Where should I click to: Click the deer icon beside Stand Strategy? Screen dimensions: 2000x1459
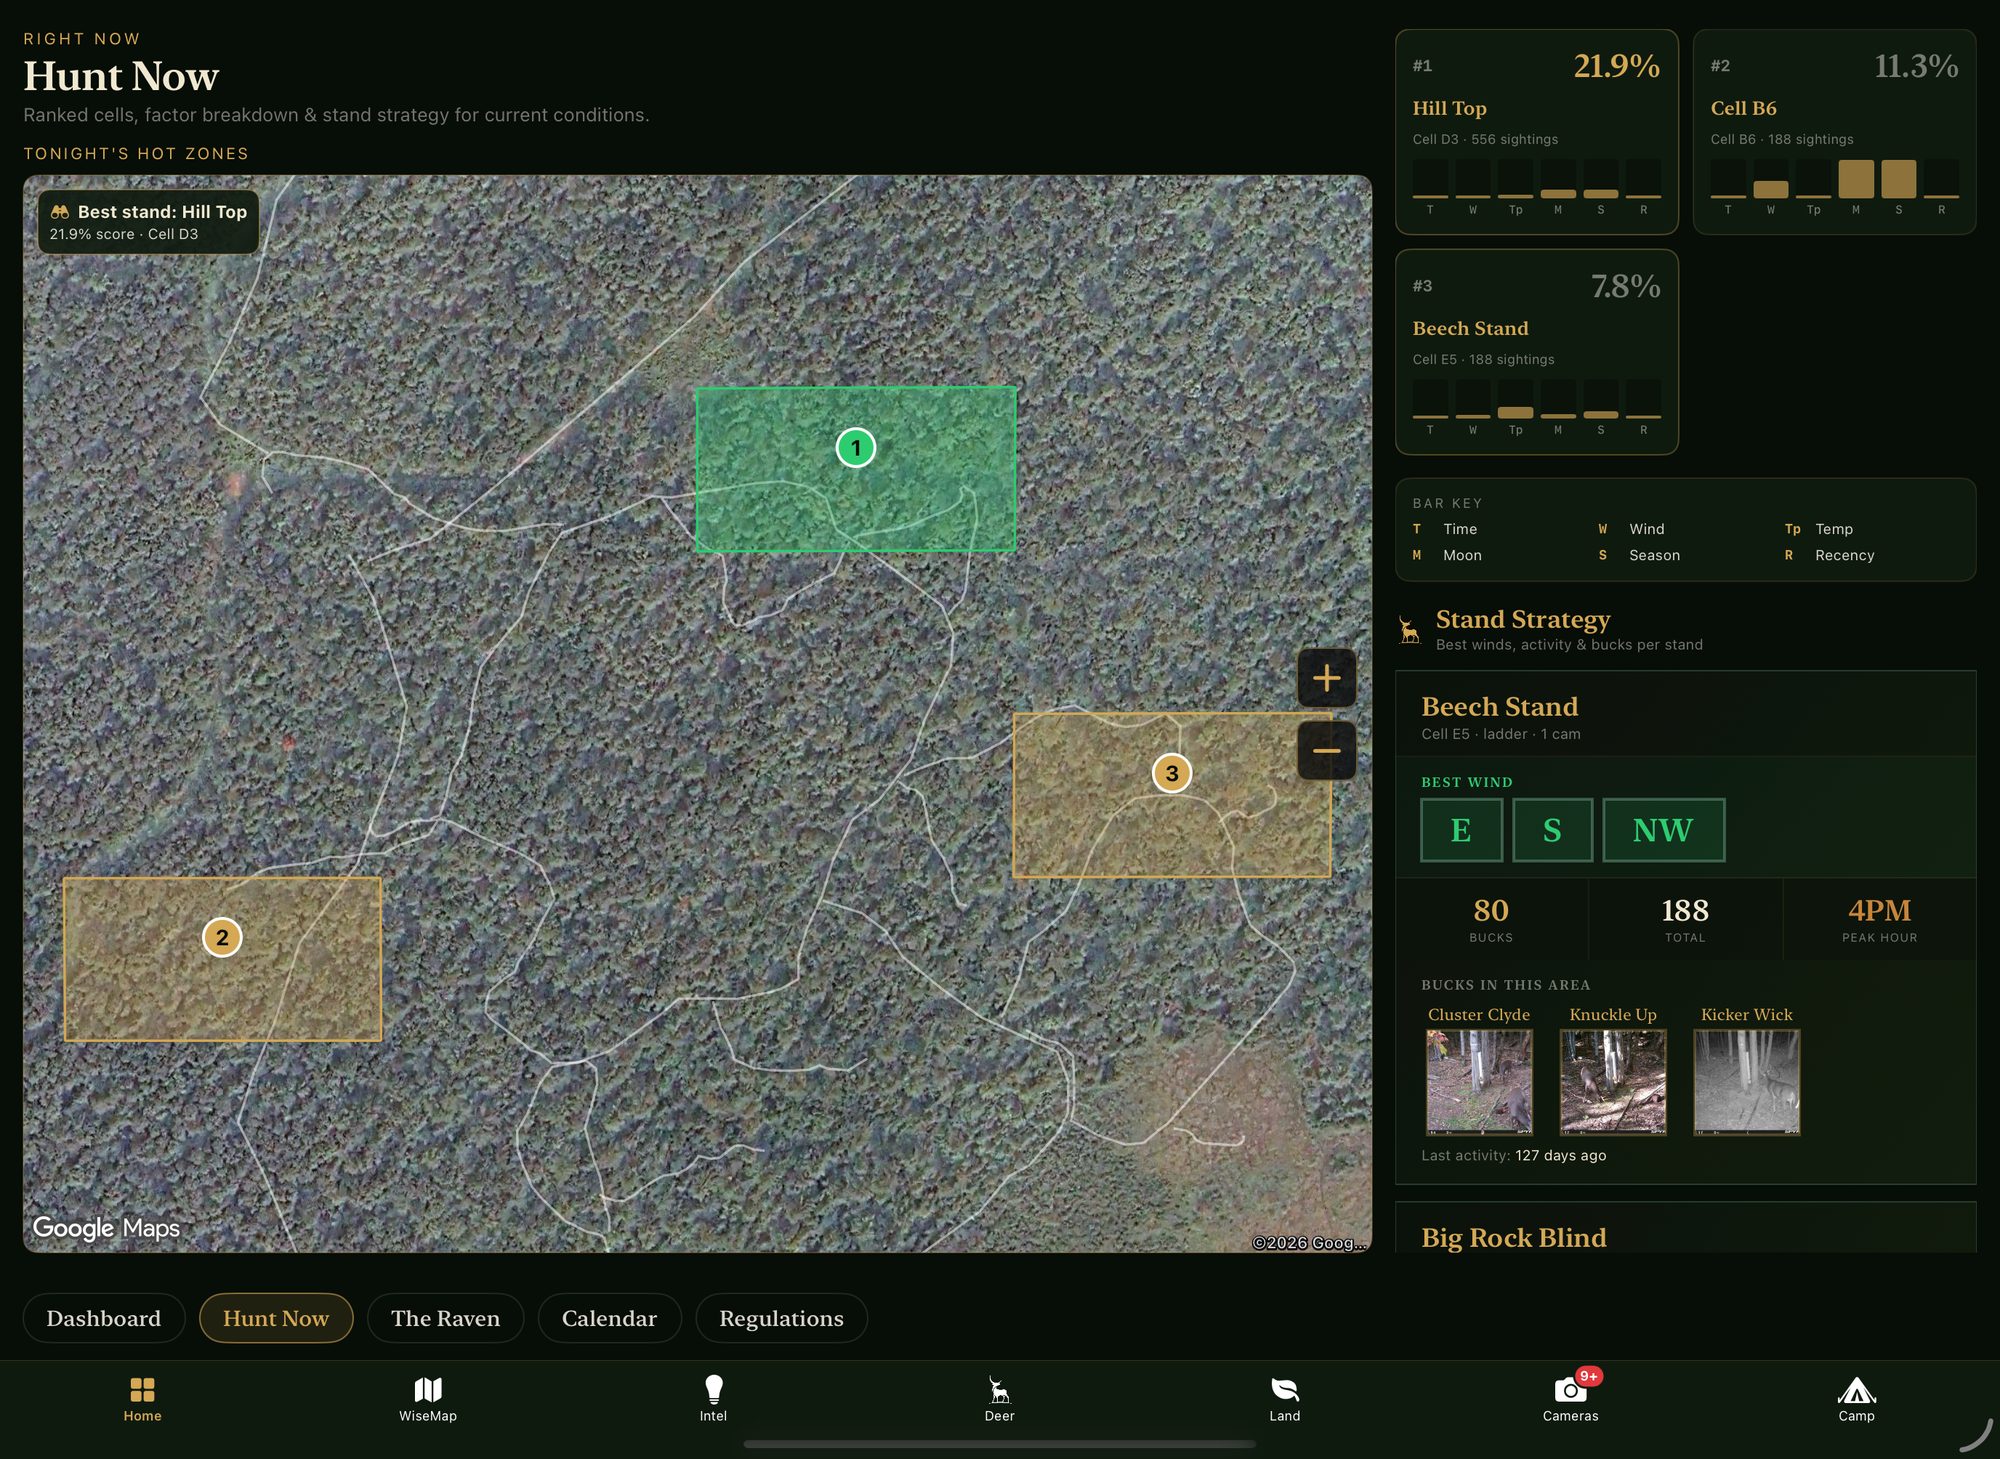[x=1410, y=630]
